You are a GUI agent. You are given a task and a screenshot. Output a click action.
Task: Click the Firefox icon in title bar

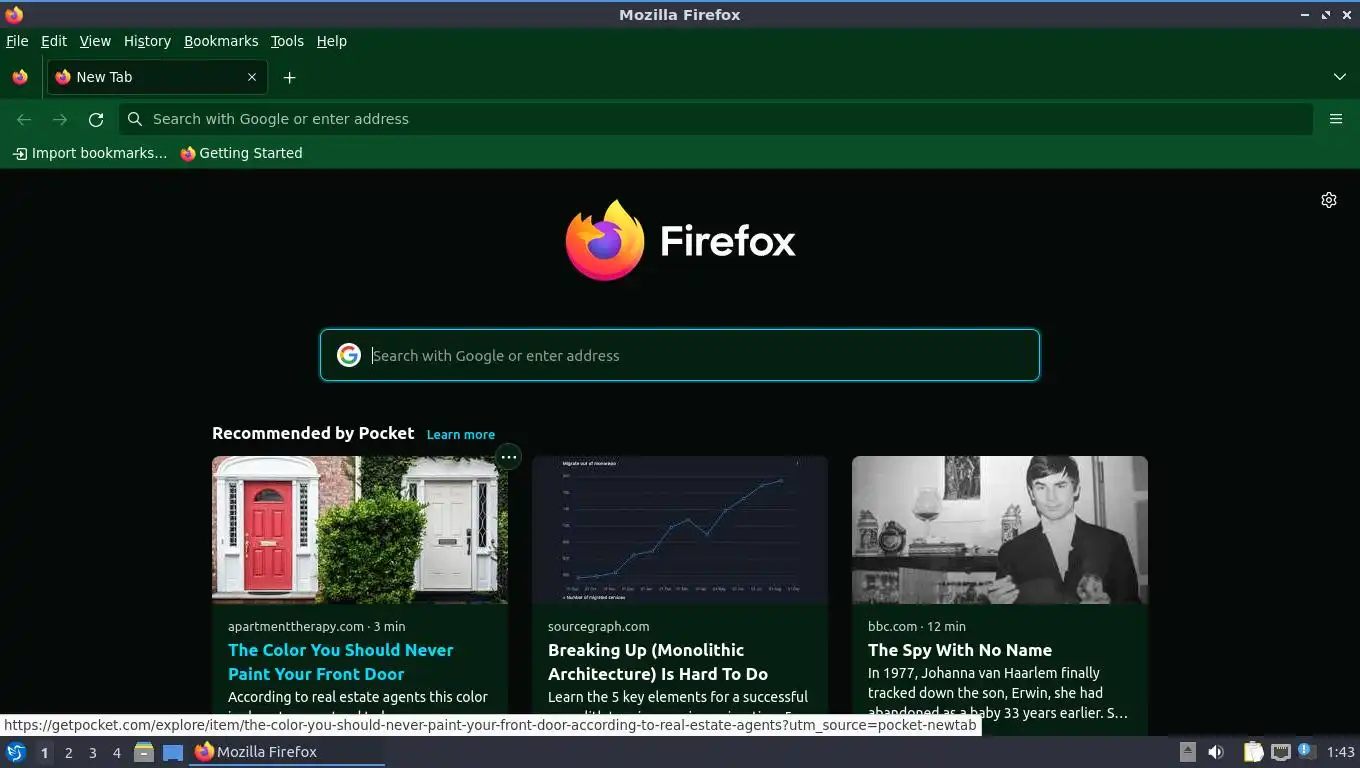pyautogui.click(x=14, y=14)
